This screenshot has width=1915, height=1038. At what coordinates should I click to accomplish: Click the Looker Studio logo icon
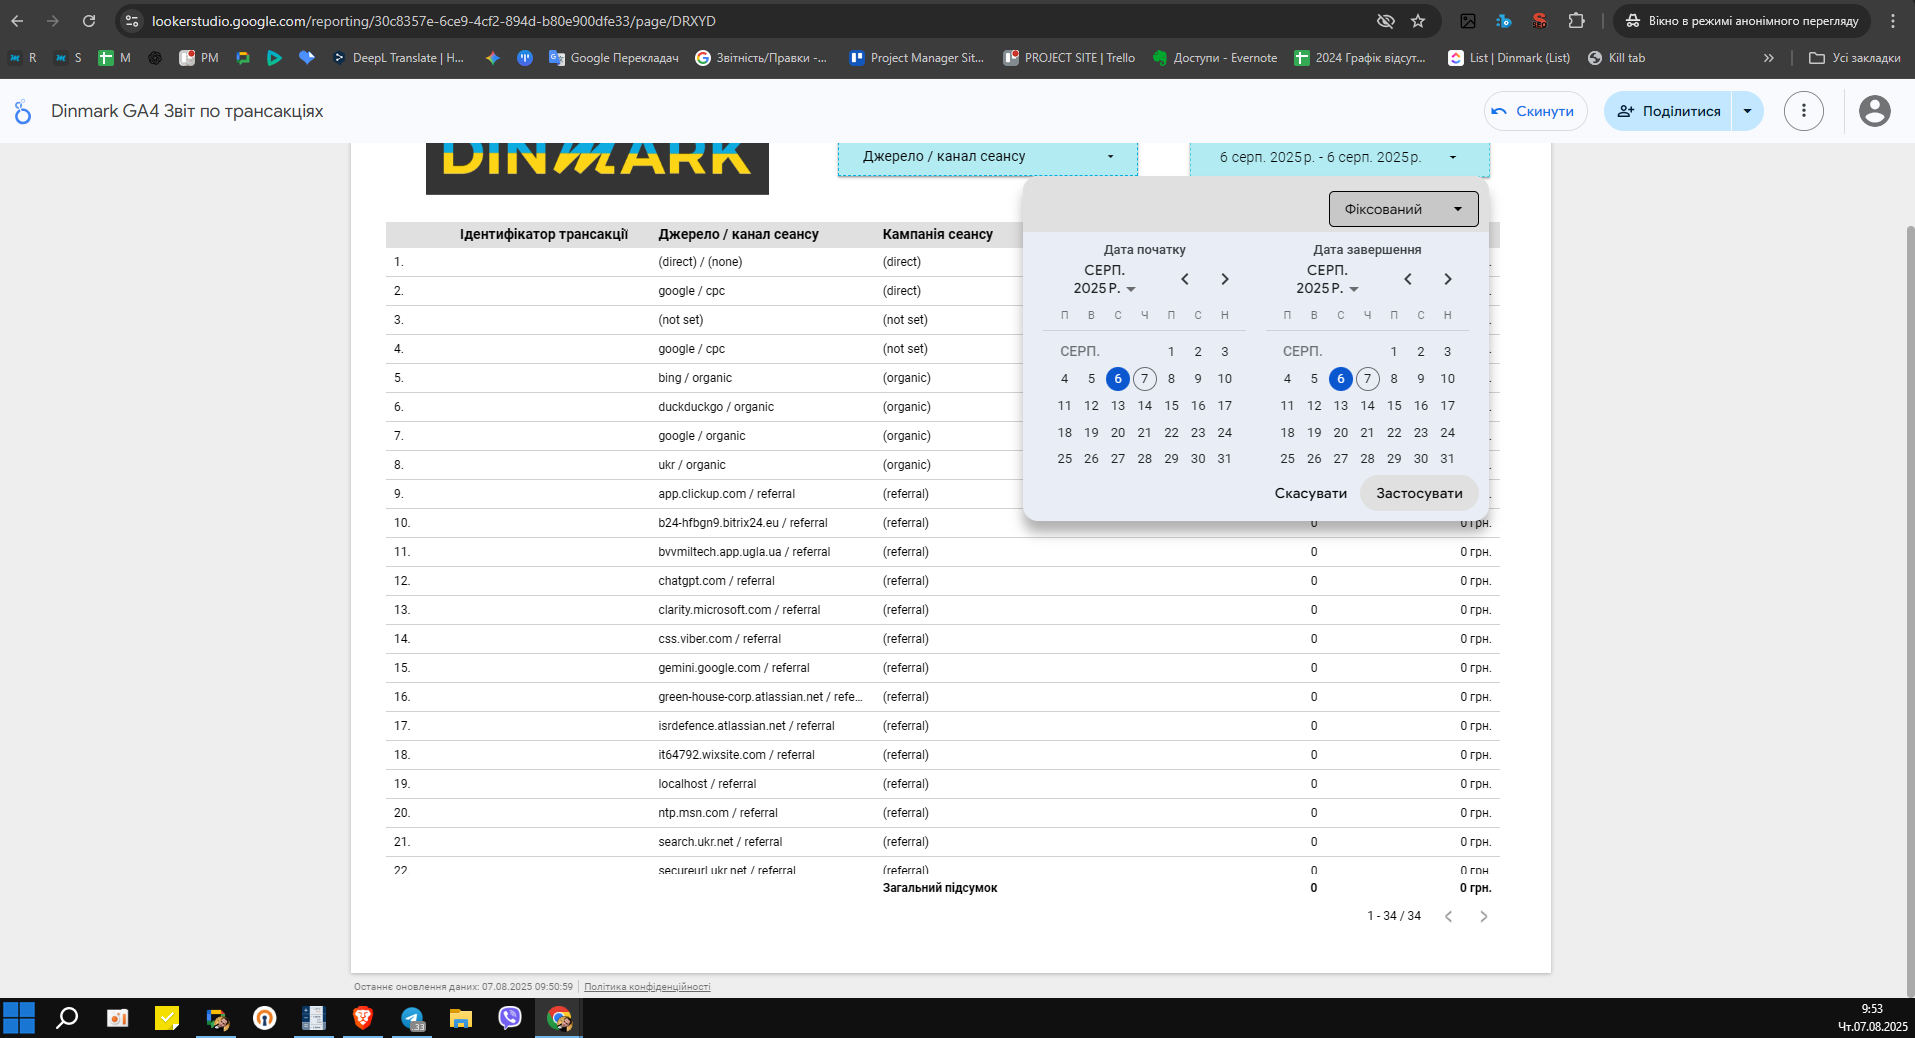point(22,111)
